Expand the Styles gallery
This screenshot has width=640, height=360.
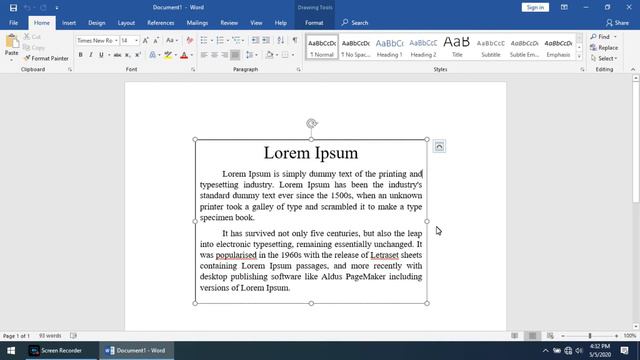pyautogui.click(x=579, y=57)
